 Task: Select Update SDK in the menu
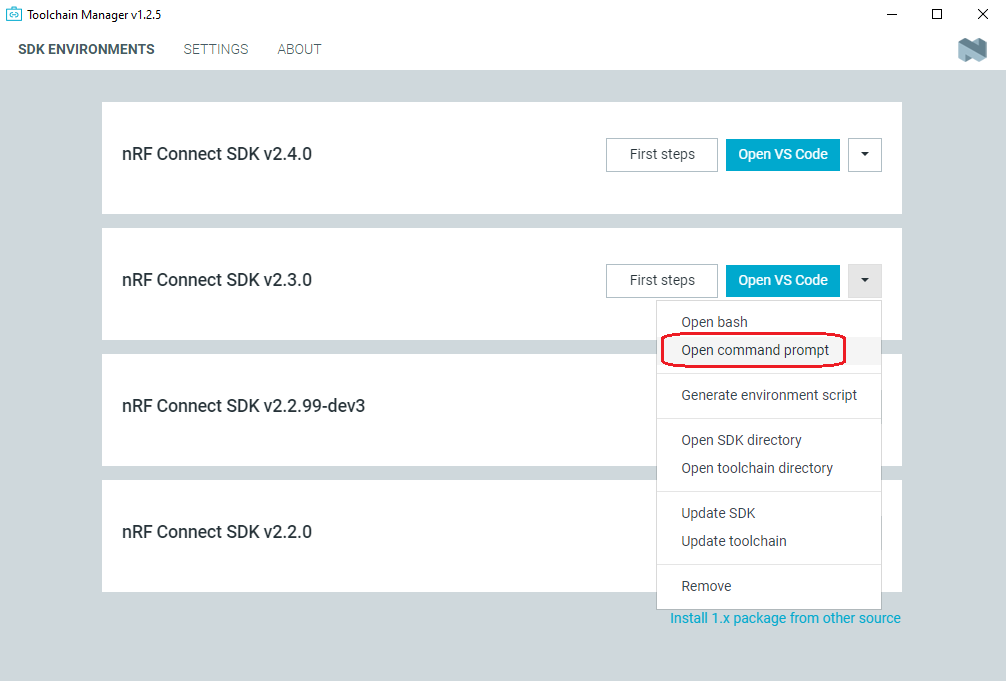click(769, 513)
